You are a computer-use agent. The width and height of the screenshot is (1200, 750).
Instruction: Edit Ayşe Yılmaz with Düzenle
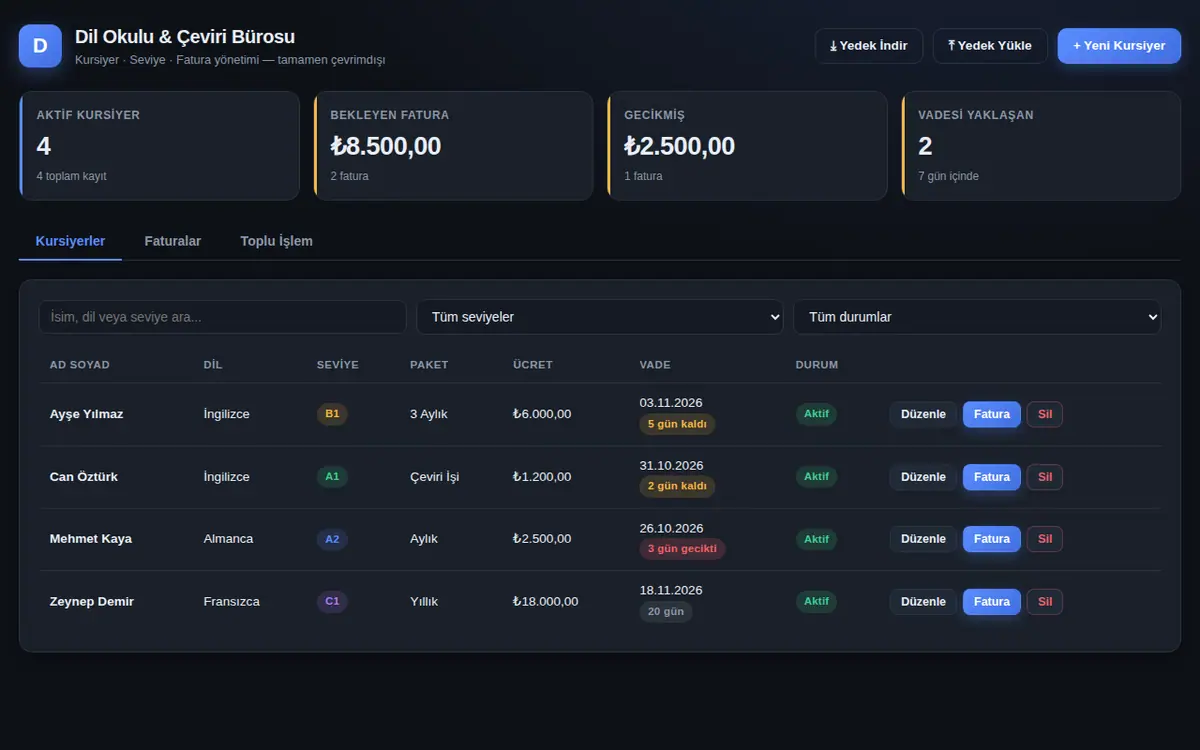click(x=923, y=414)
